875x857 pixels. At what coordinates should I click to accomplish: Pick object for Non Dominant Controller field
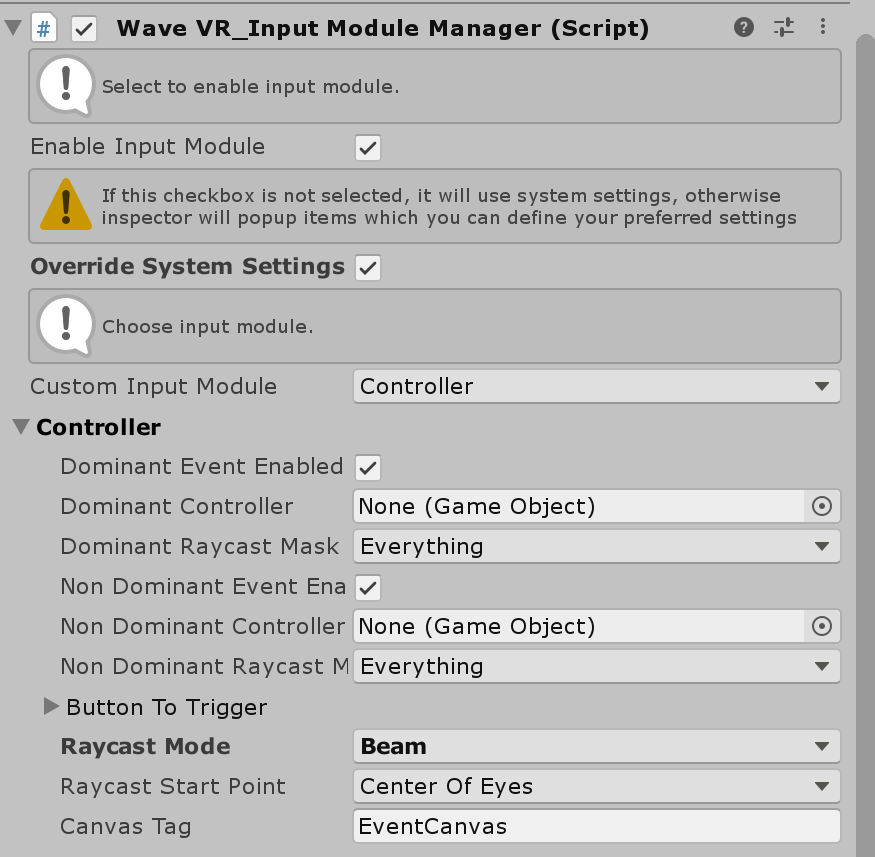pos(821,627)
